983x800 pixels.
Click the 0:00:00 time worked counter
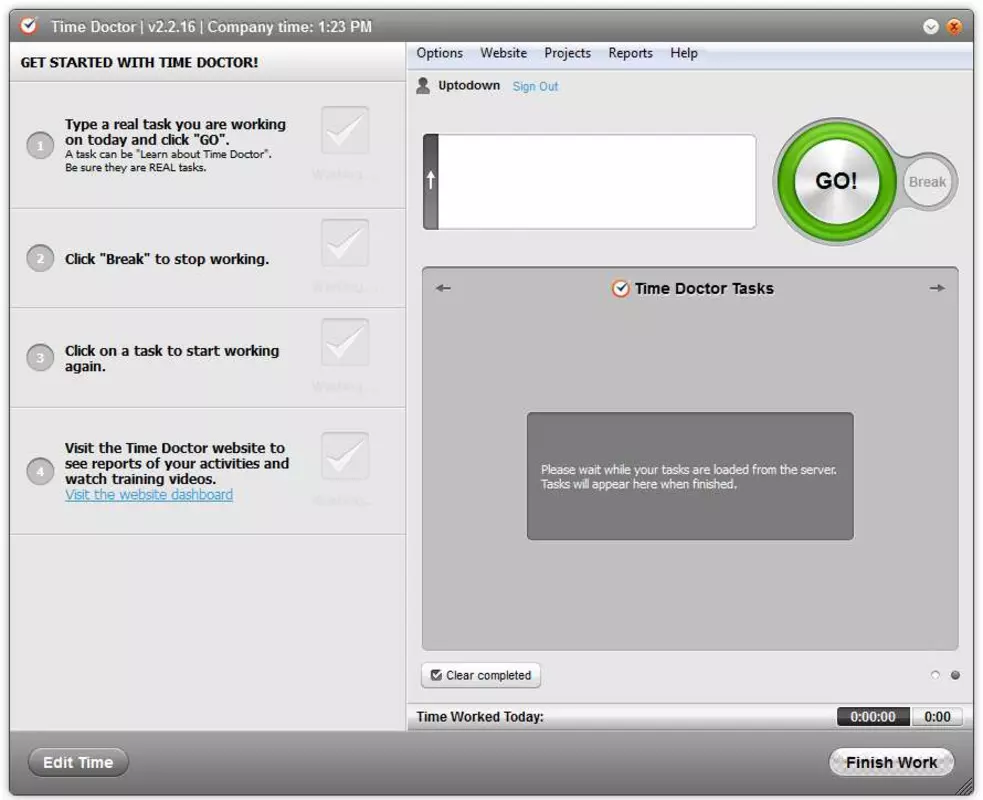pyautogui.click(x=873, y=717)
